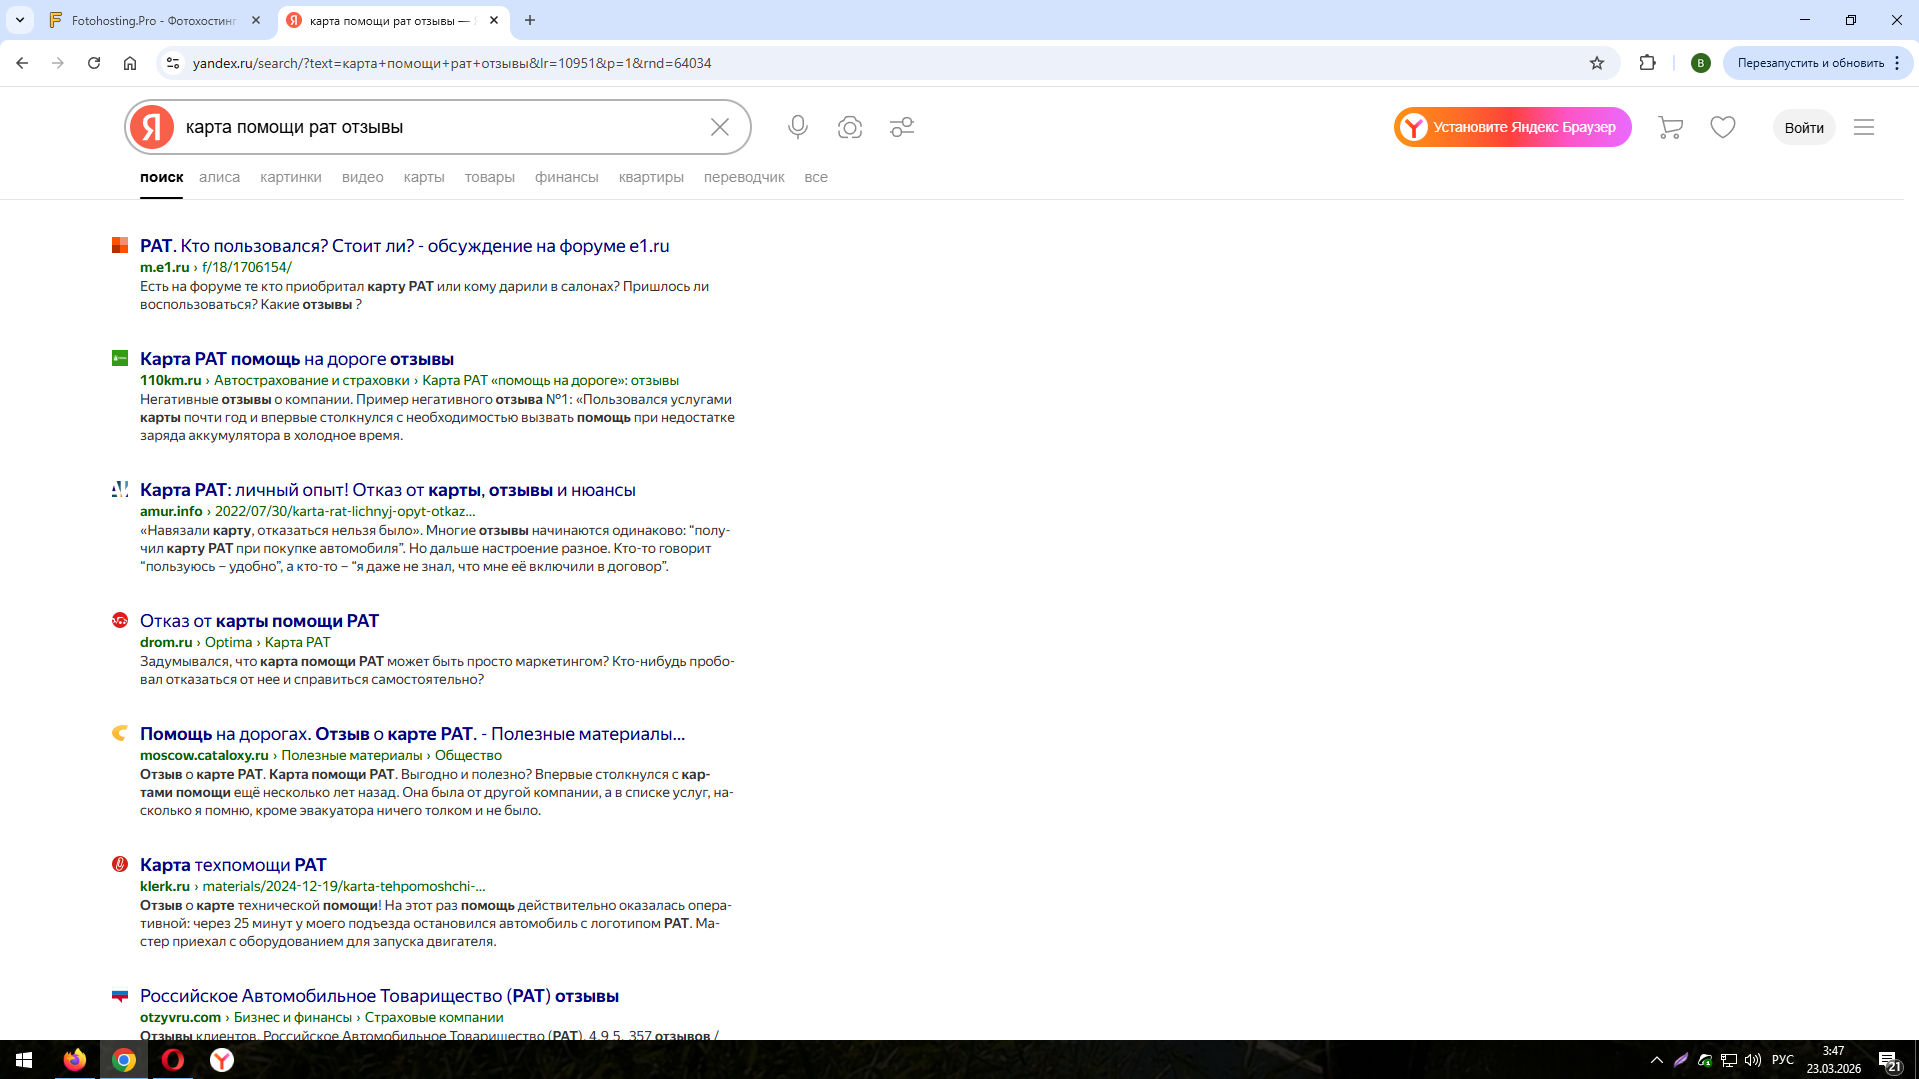
Task: Show hidden system tray icons
Action: coord(1657,1060)
